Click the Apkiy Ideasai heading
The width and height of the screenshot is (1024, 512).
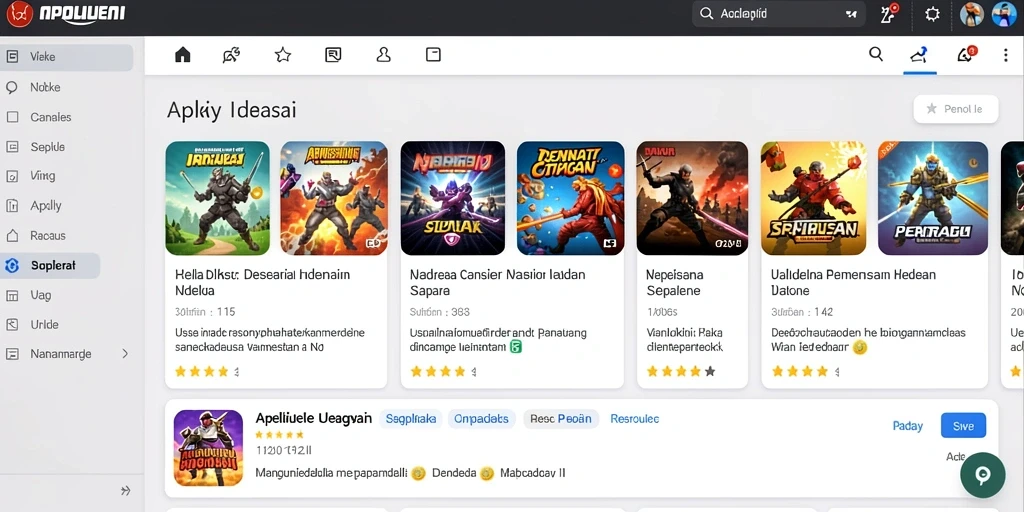point(232,110)
